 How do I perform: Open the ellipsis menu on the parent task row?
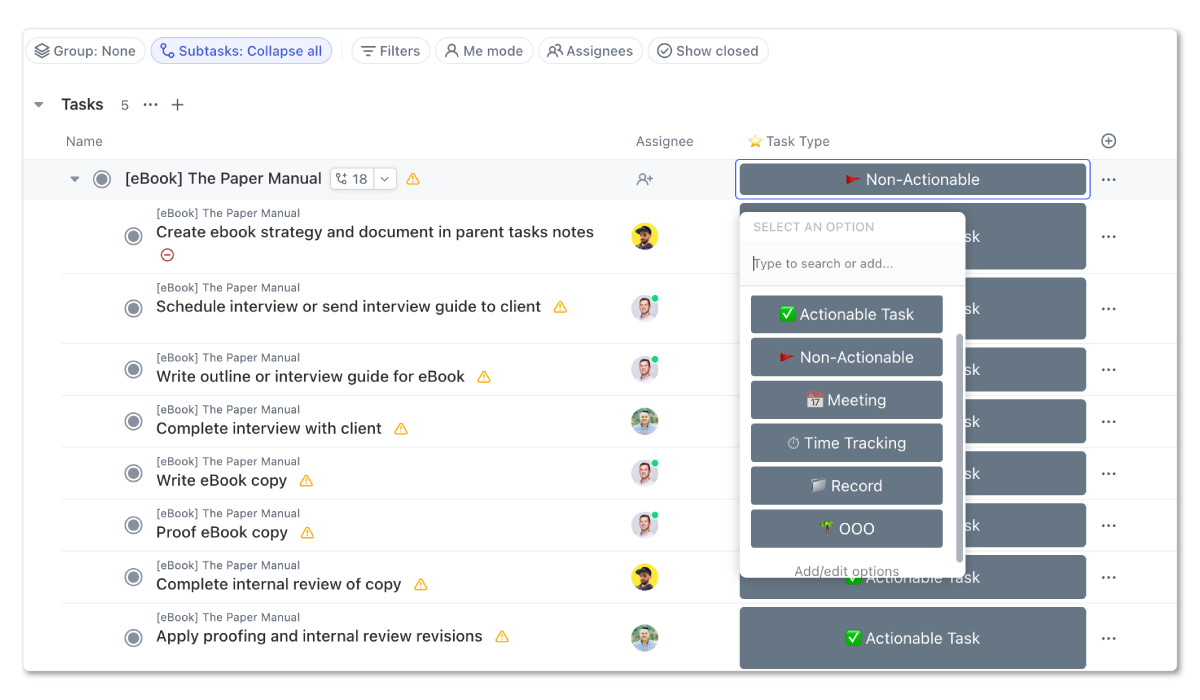point(1108,178)
